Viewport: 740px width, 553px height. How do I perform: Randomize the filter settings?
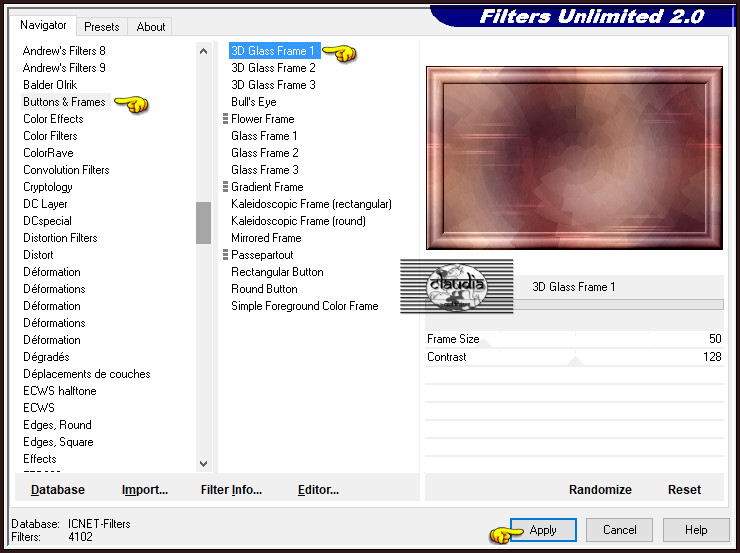[x=600, y=490]
